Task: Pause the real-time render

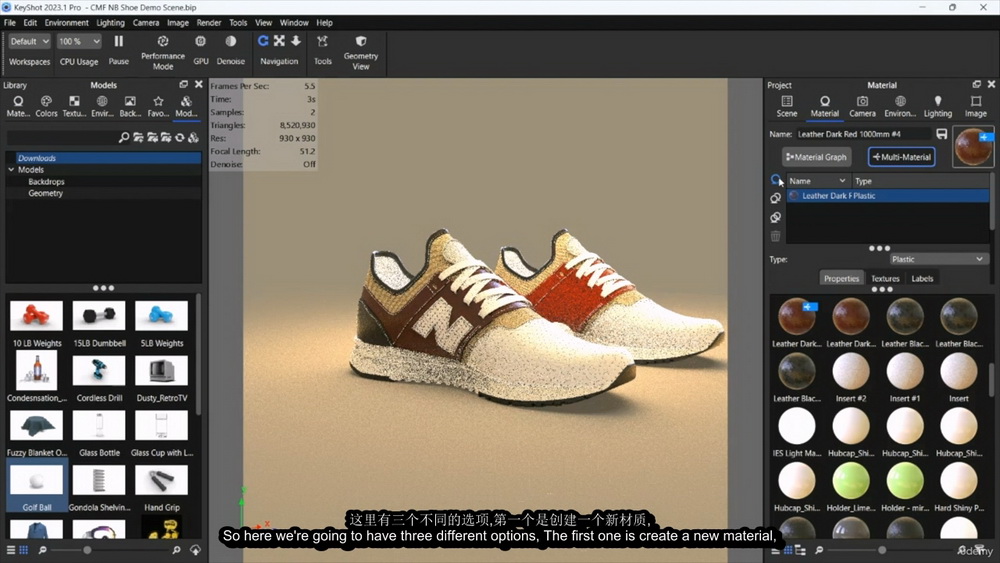Action: pyautogui.click(x=119, y=50)
